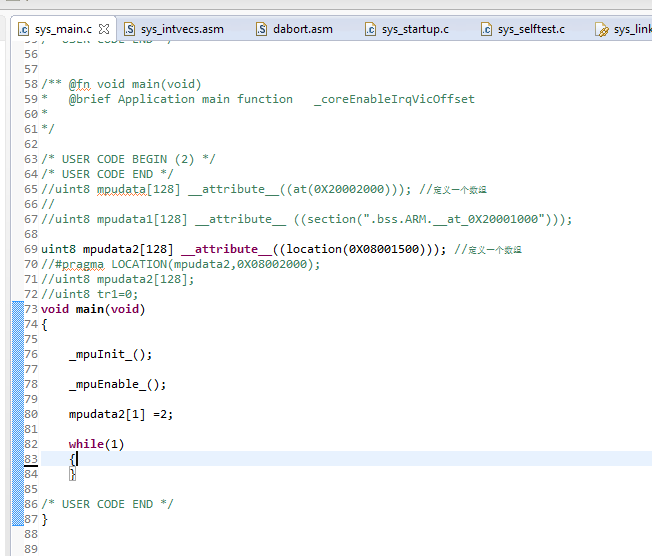Image resolution: width=652 pixels, height=556 pixels.
Task: Click the 'mpudata2[1] =2;' statement
Action: pos(121,414)
